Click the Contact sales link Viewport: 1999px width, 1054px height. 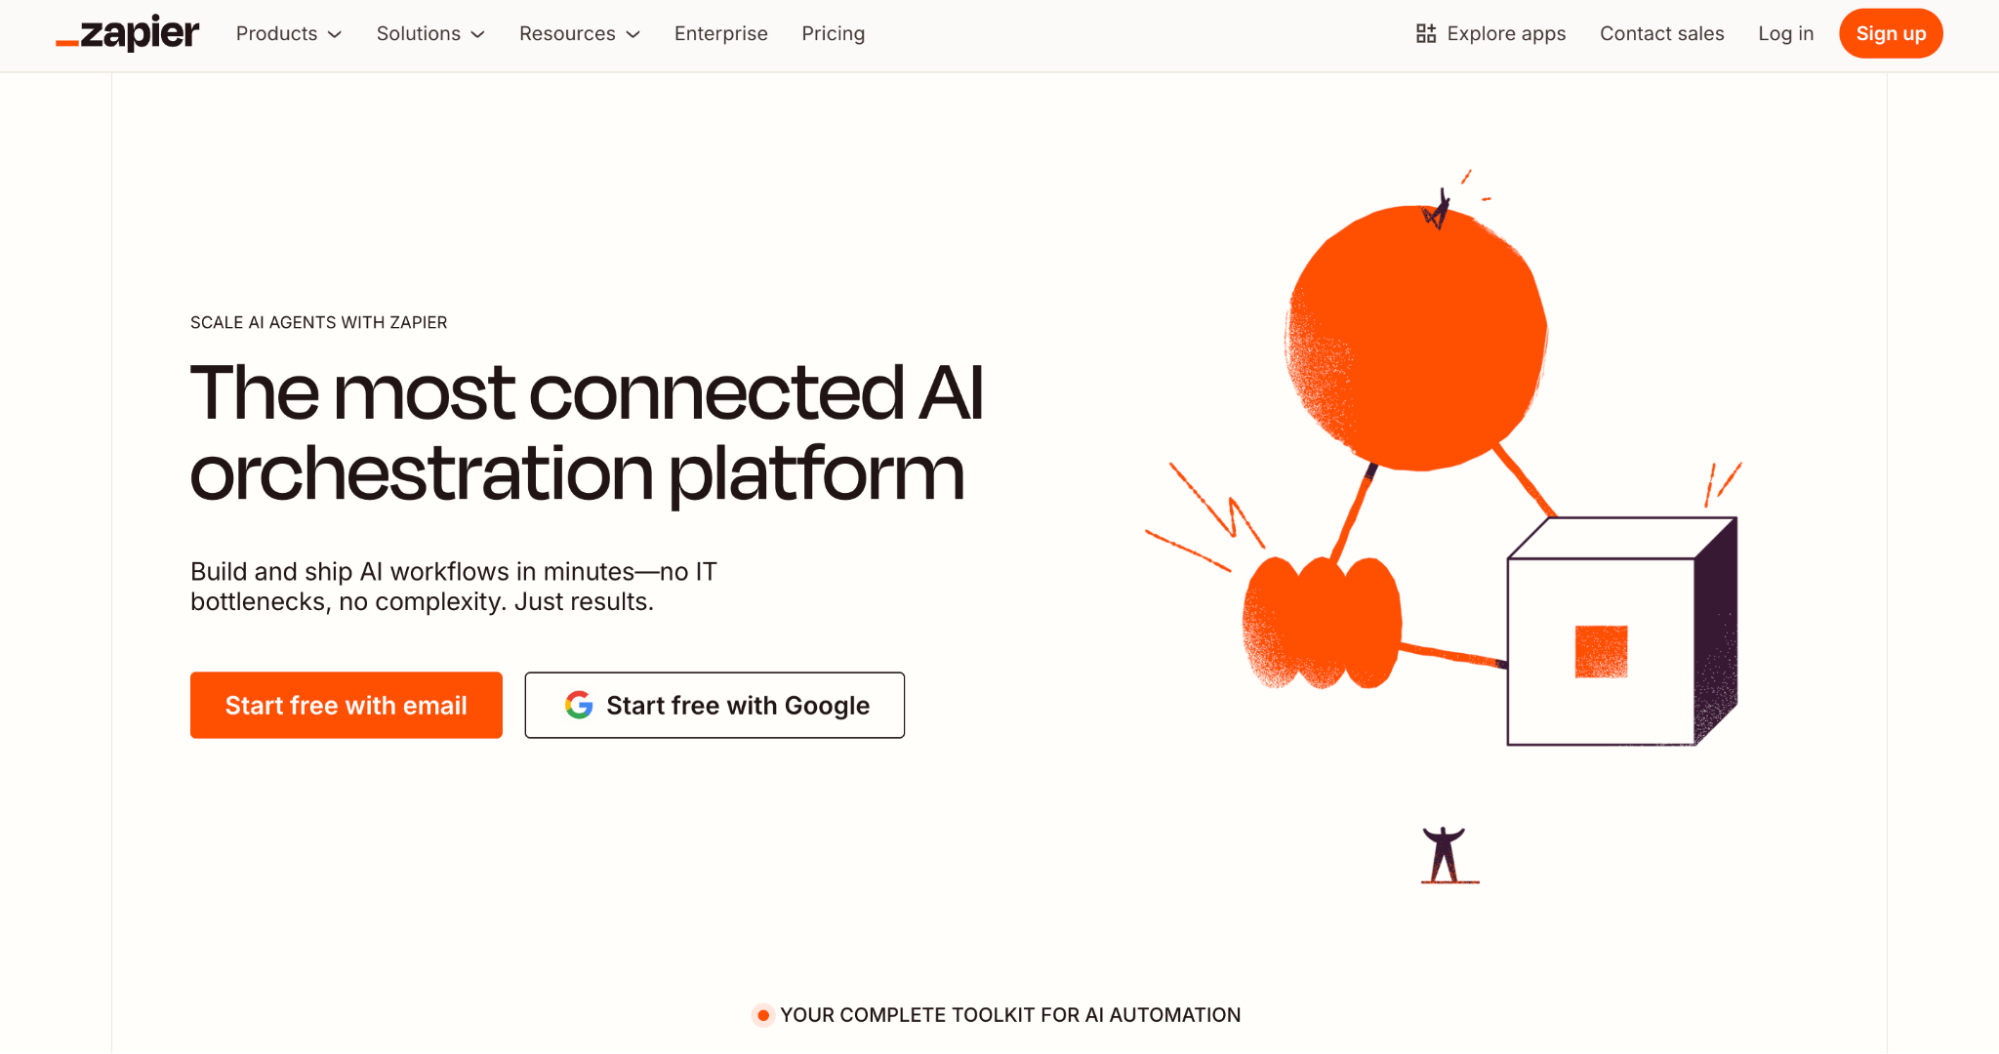coord(1661,33)
